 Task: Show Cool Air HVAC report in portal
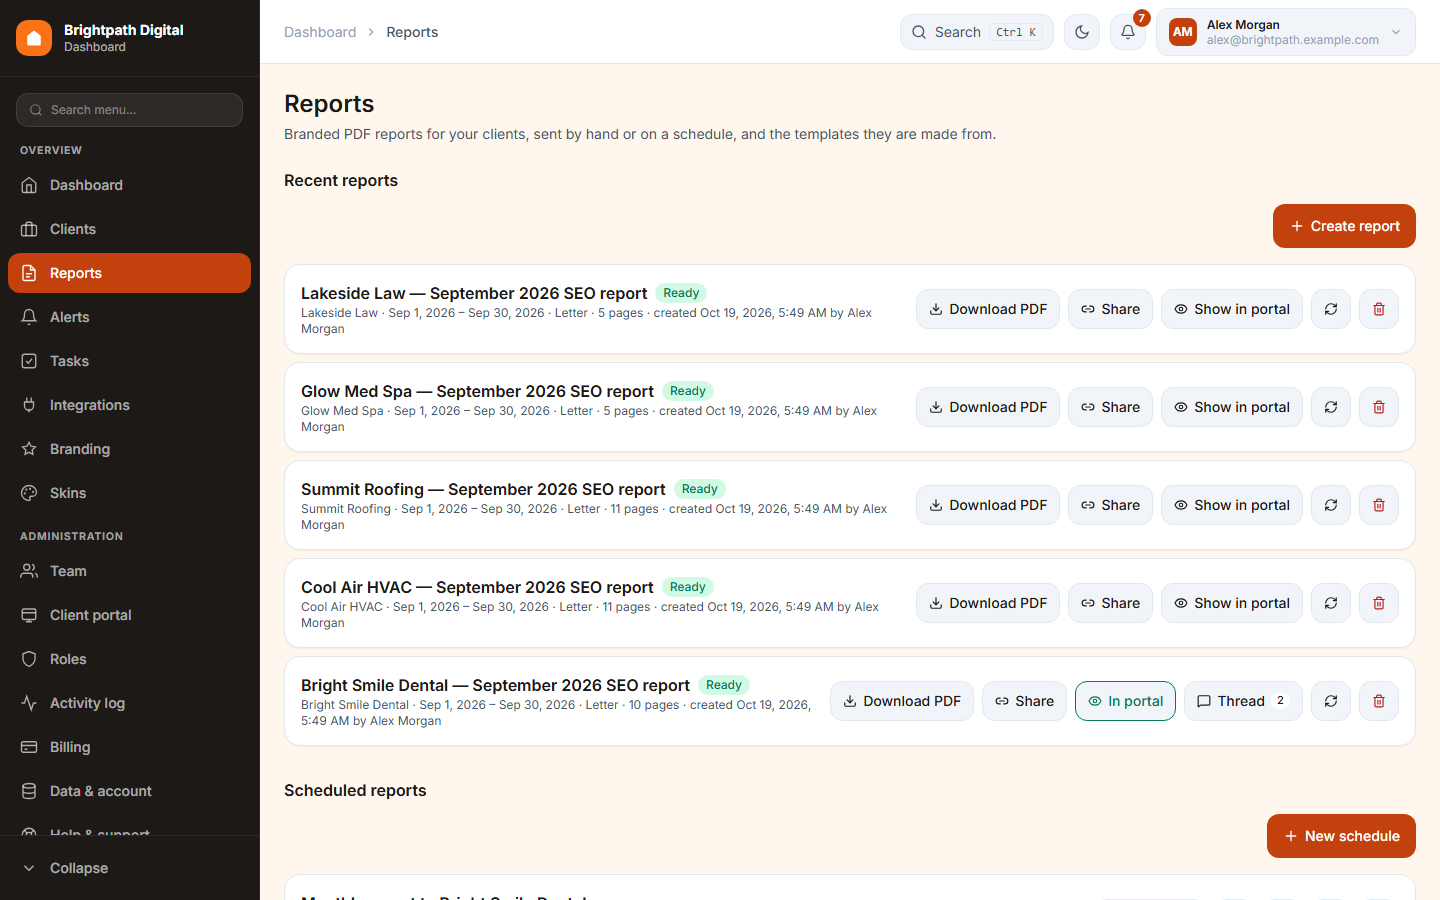click(x=1232, y=603)
